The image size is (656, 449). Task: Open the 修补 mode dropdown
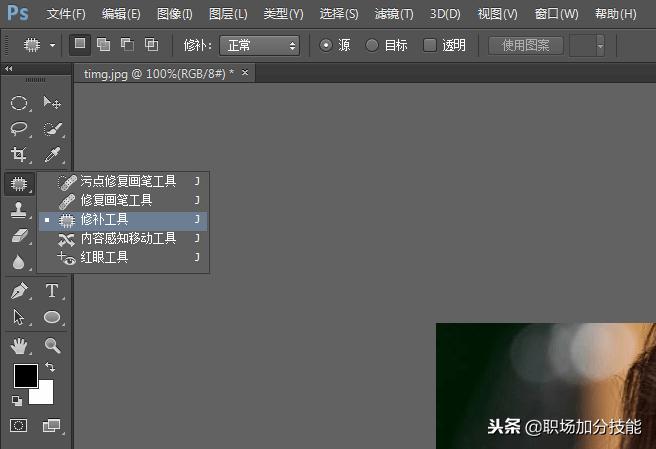[259, 45]
